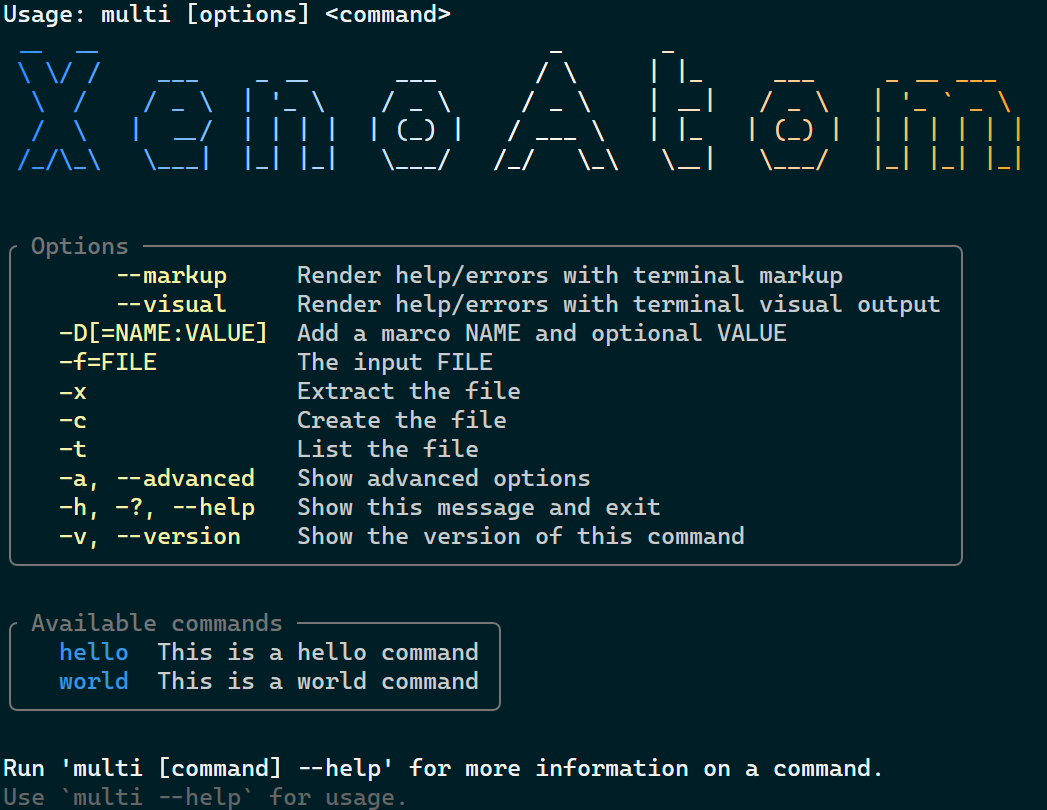Click the Usage line at top
Image resolution: width=1047 pixels, height=810 pixels.
(227, 14)
